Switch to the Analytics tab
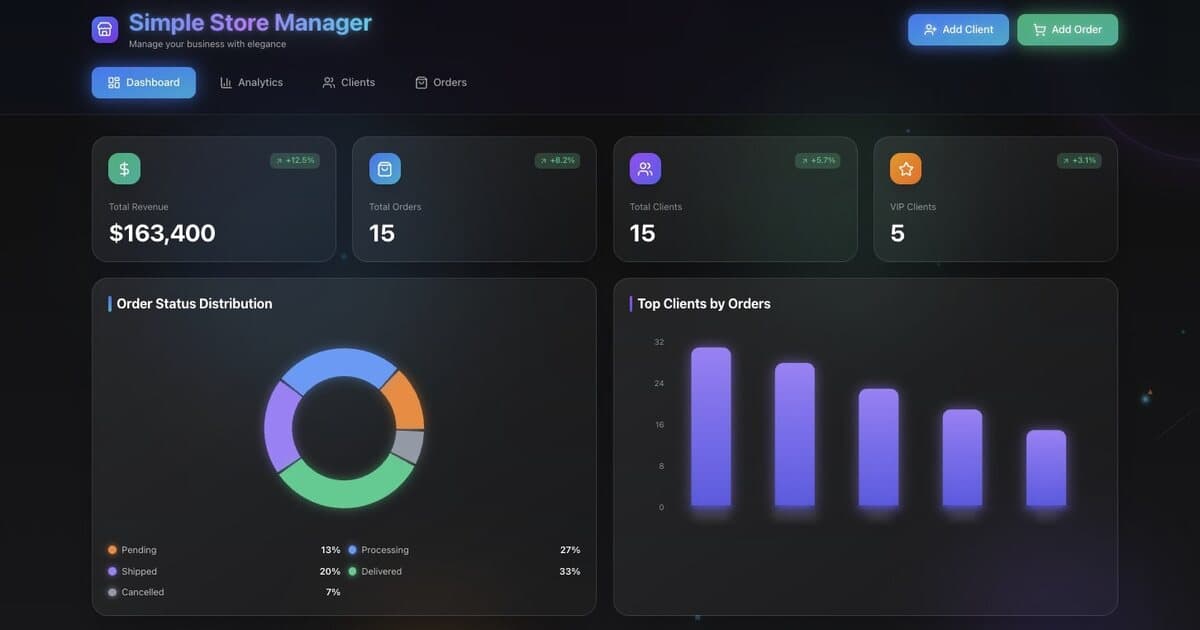1200x630 pixels. (251, 83)
